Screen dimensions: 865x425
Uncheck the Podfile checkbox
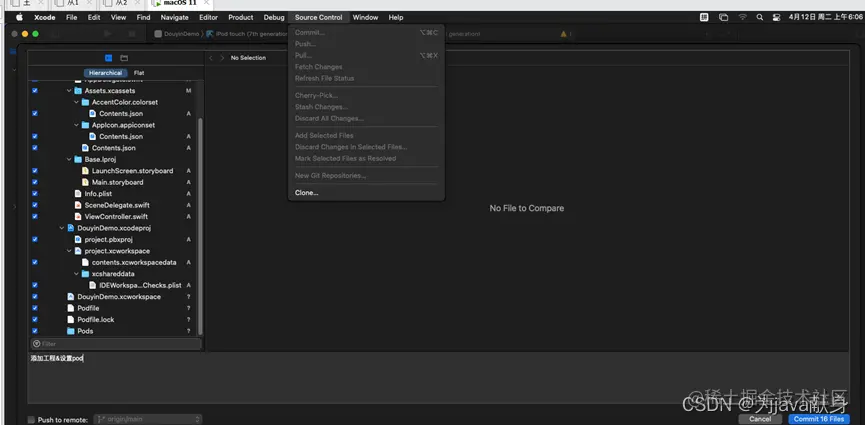click(35, 308)
